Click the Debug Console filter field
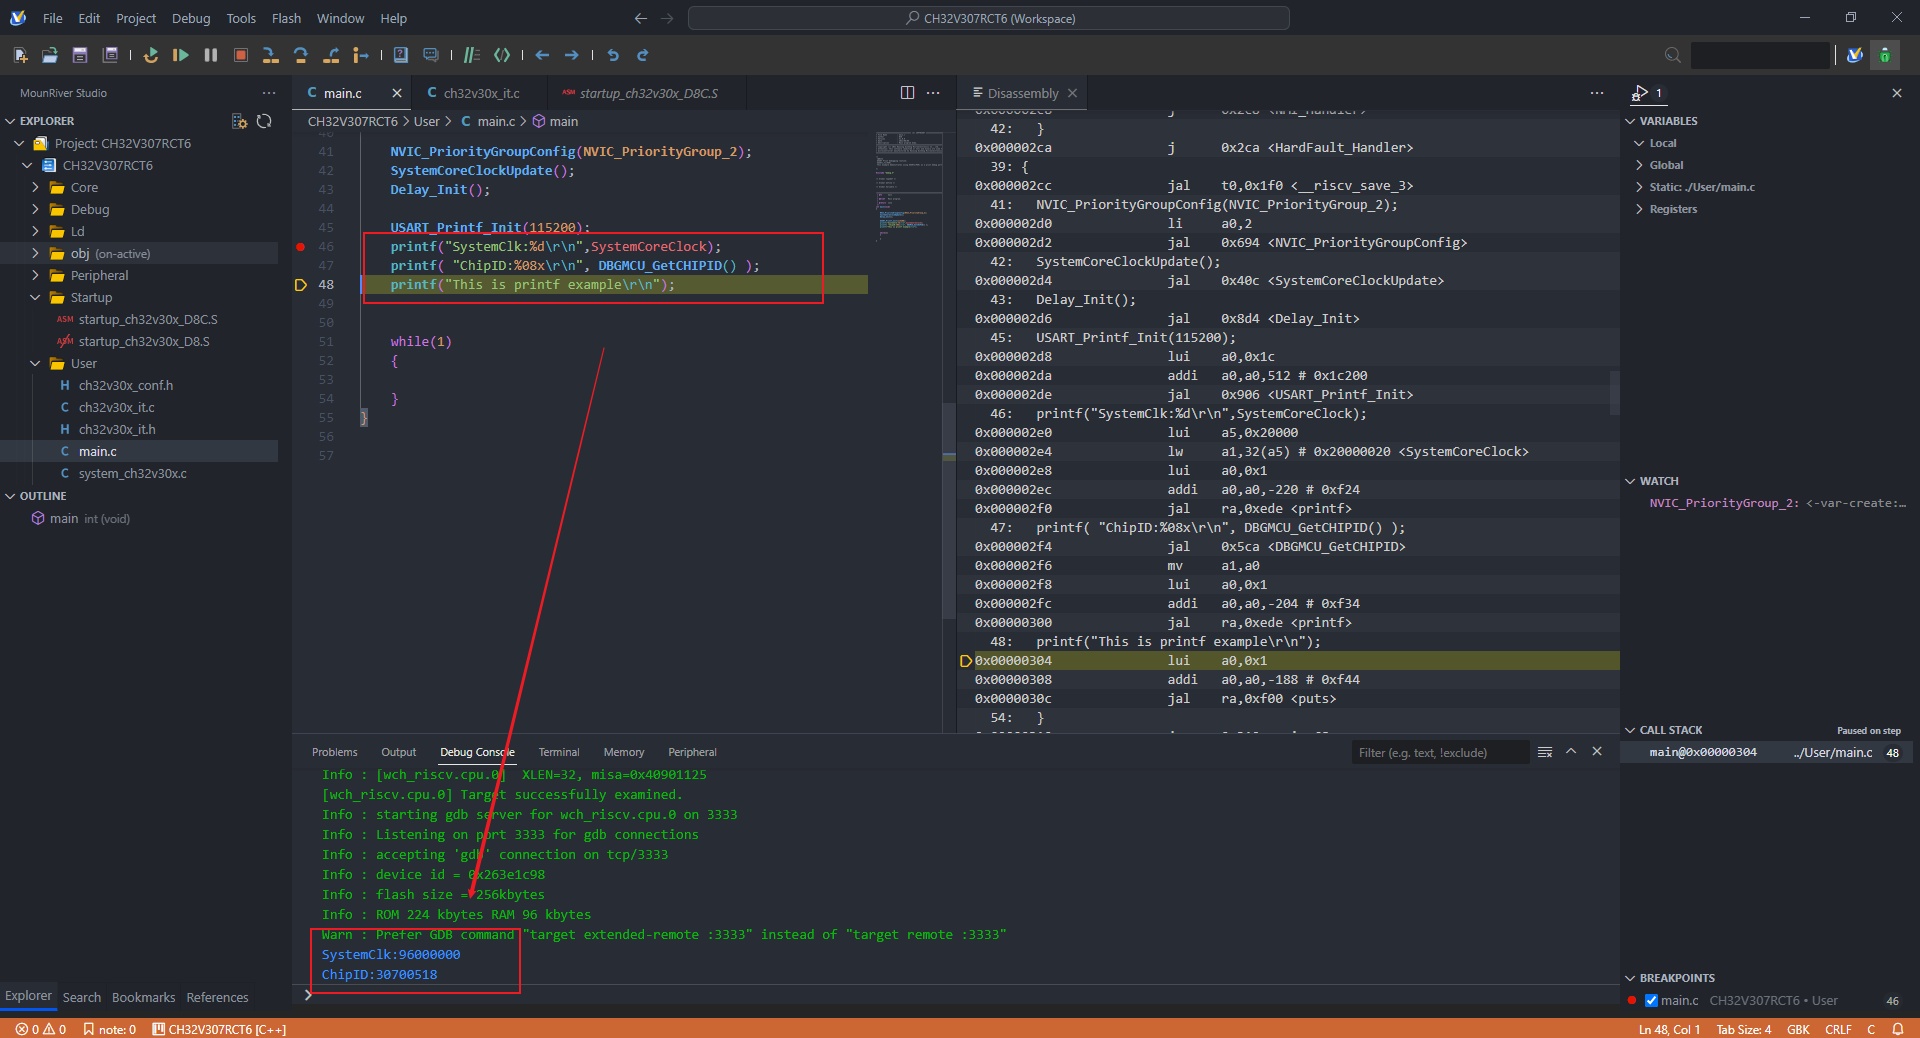Viewport: 1920px width, 1038px height. click(x=1440, y=752)
